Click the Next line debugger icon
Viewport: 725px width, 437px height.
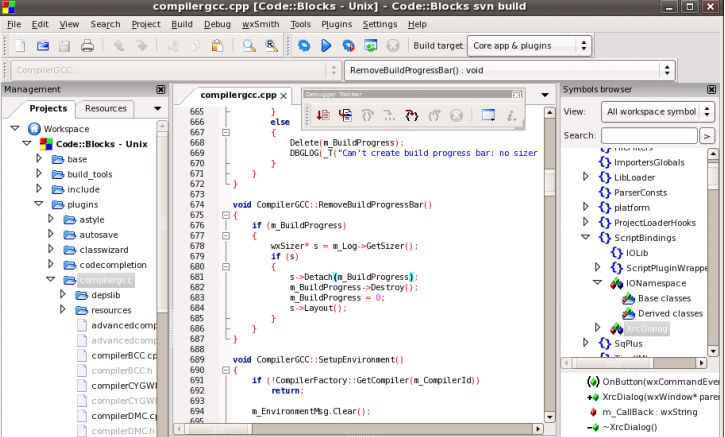coord(367,115)
